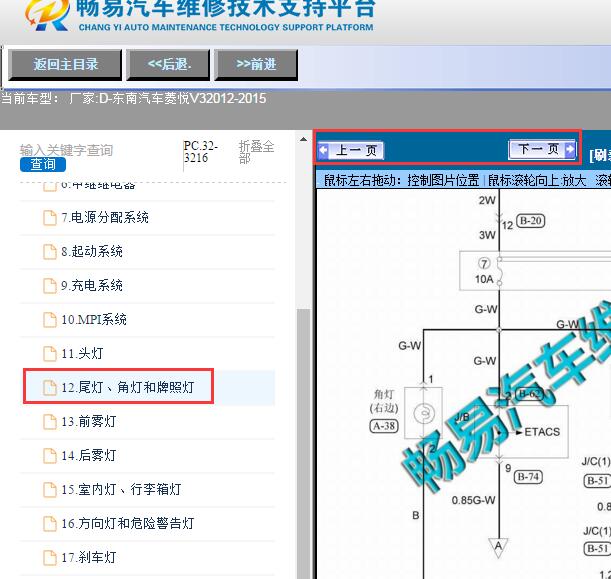Click the 角灯(右边) lamp symbol
611x579 pixels.
(424, 413)
